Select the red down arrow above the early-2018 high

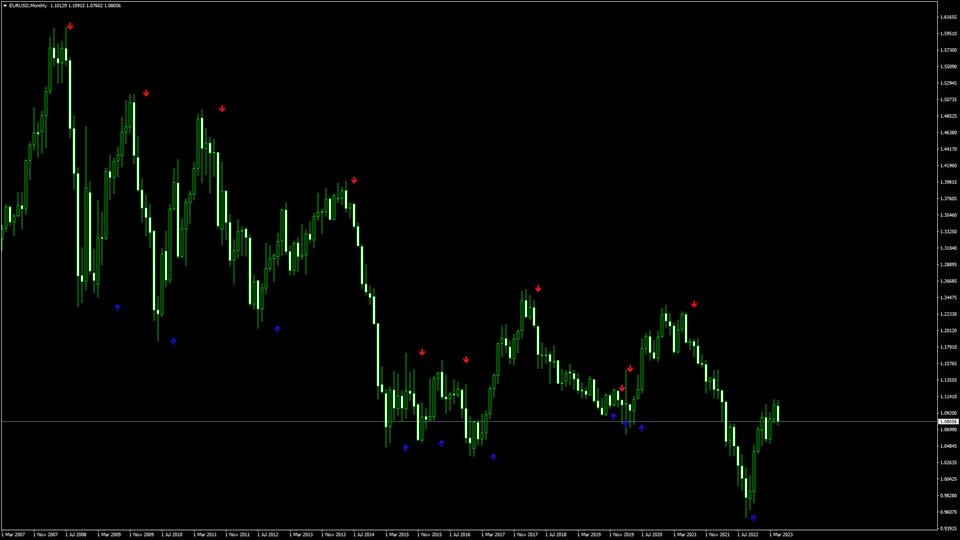[x=538, y=288]
